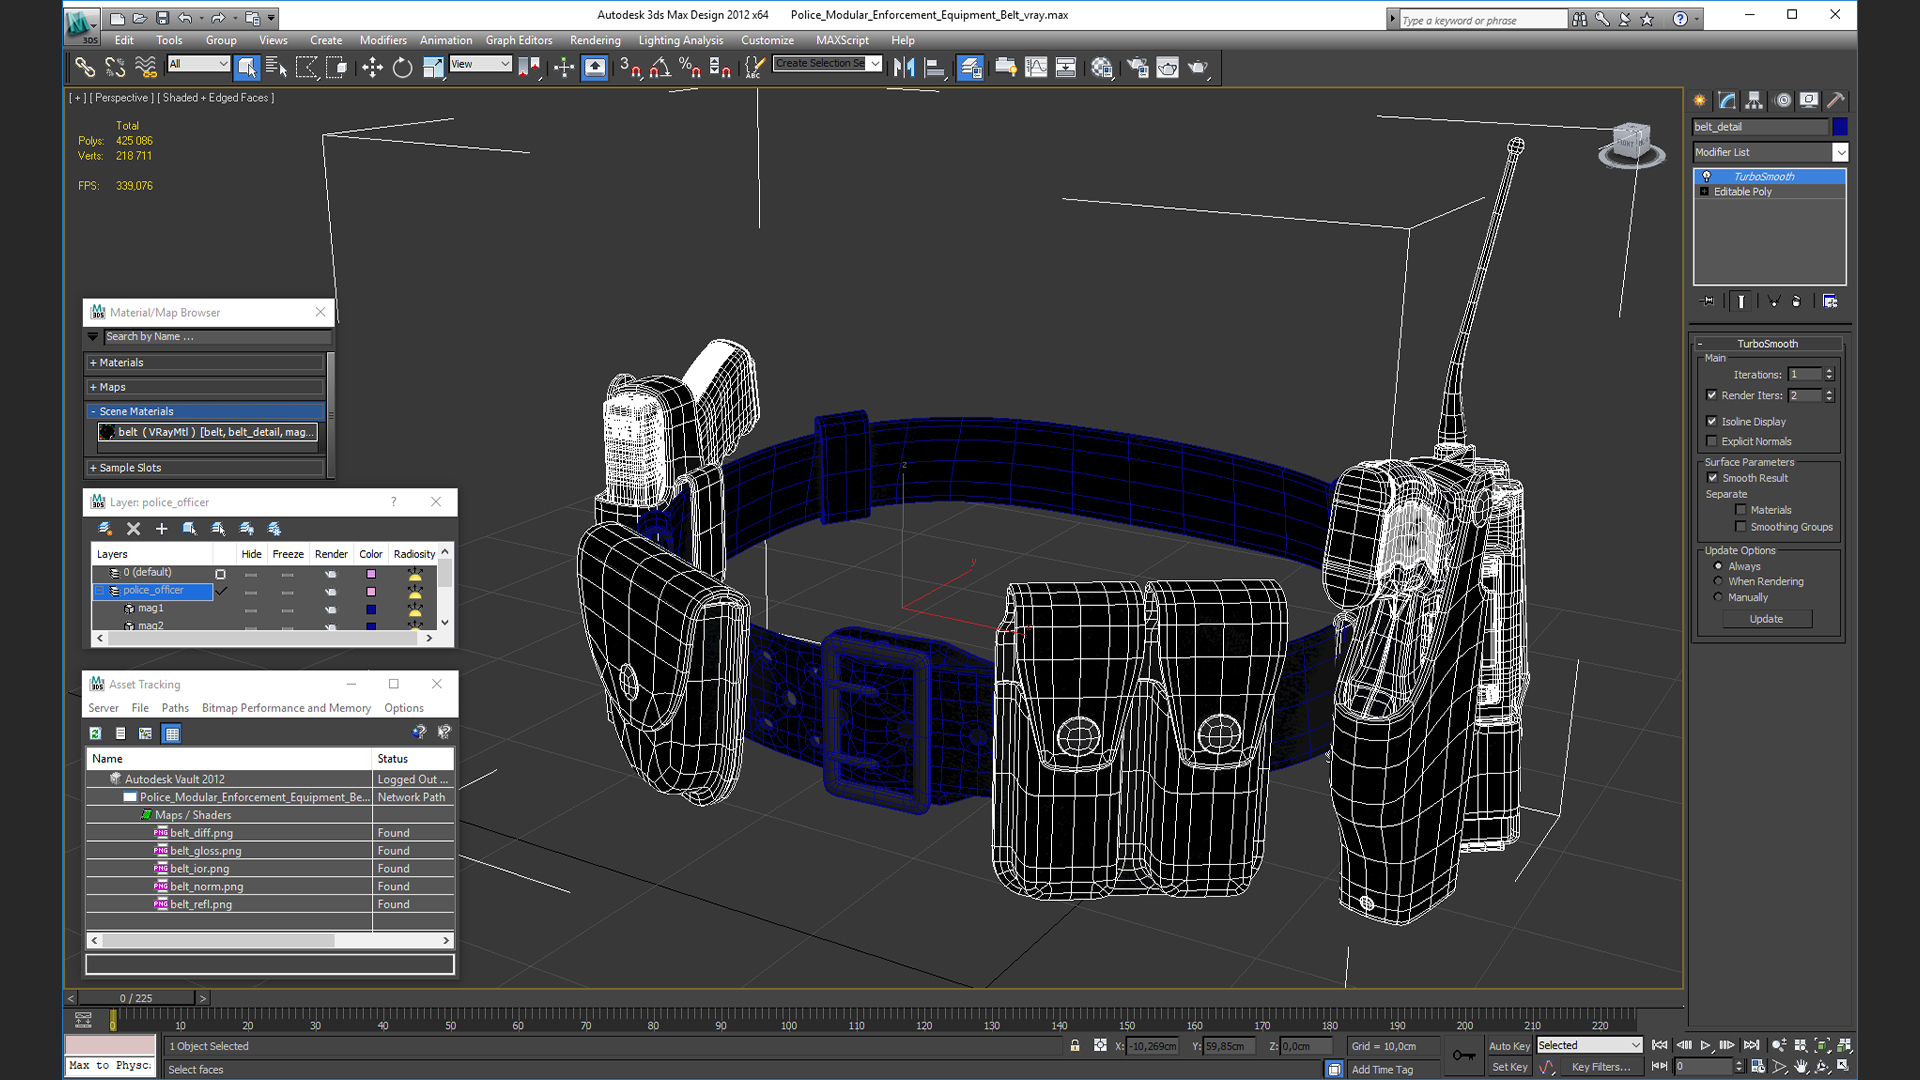Expand the Maps group in browser

coord(205,387)
